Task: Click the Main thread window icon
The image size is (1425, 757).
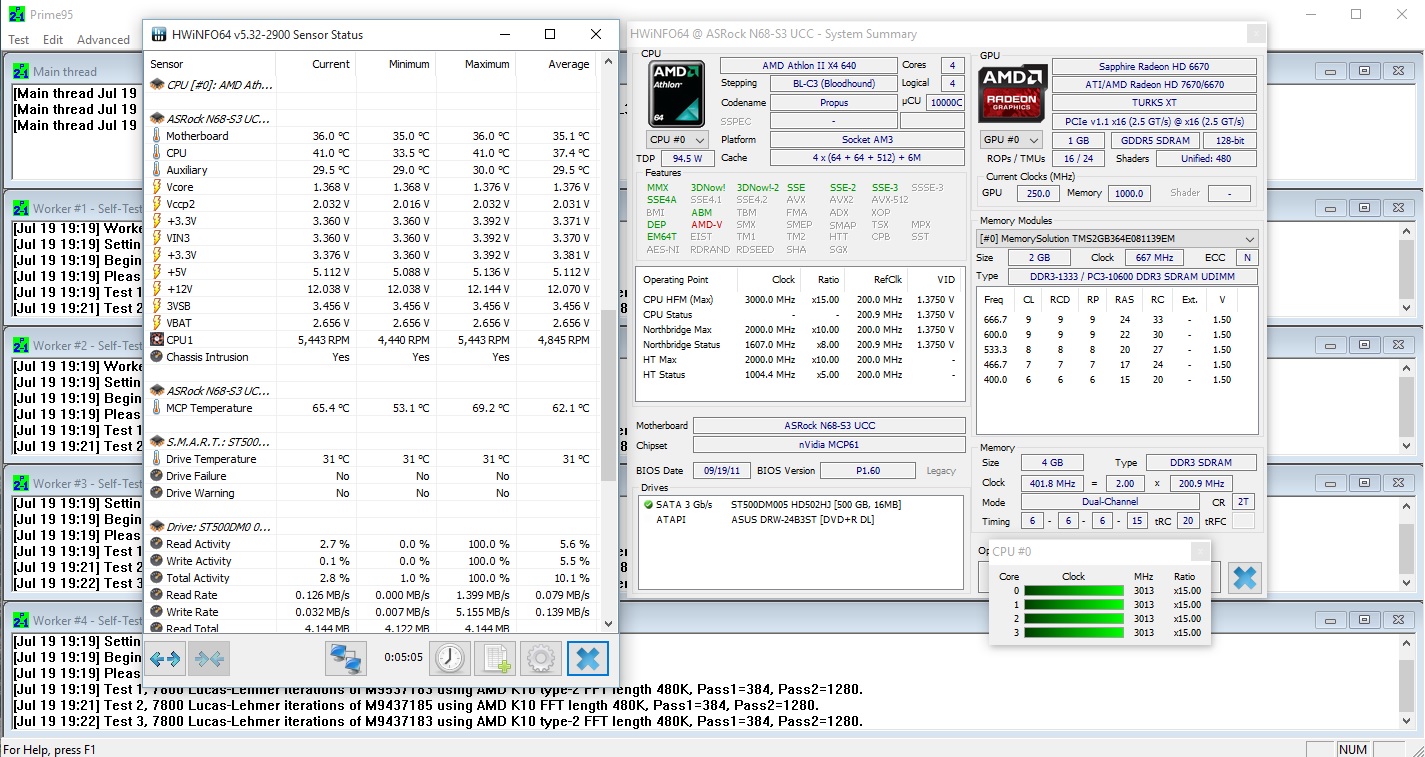Action: coord(21,71)
